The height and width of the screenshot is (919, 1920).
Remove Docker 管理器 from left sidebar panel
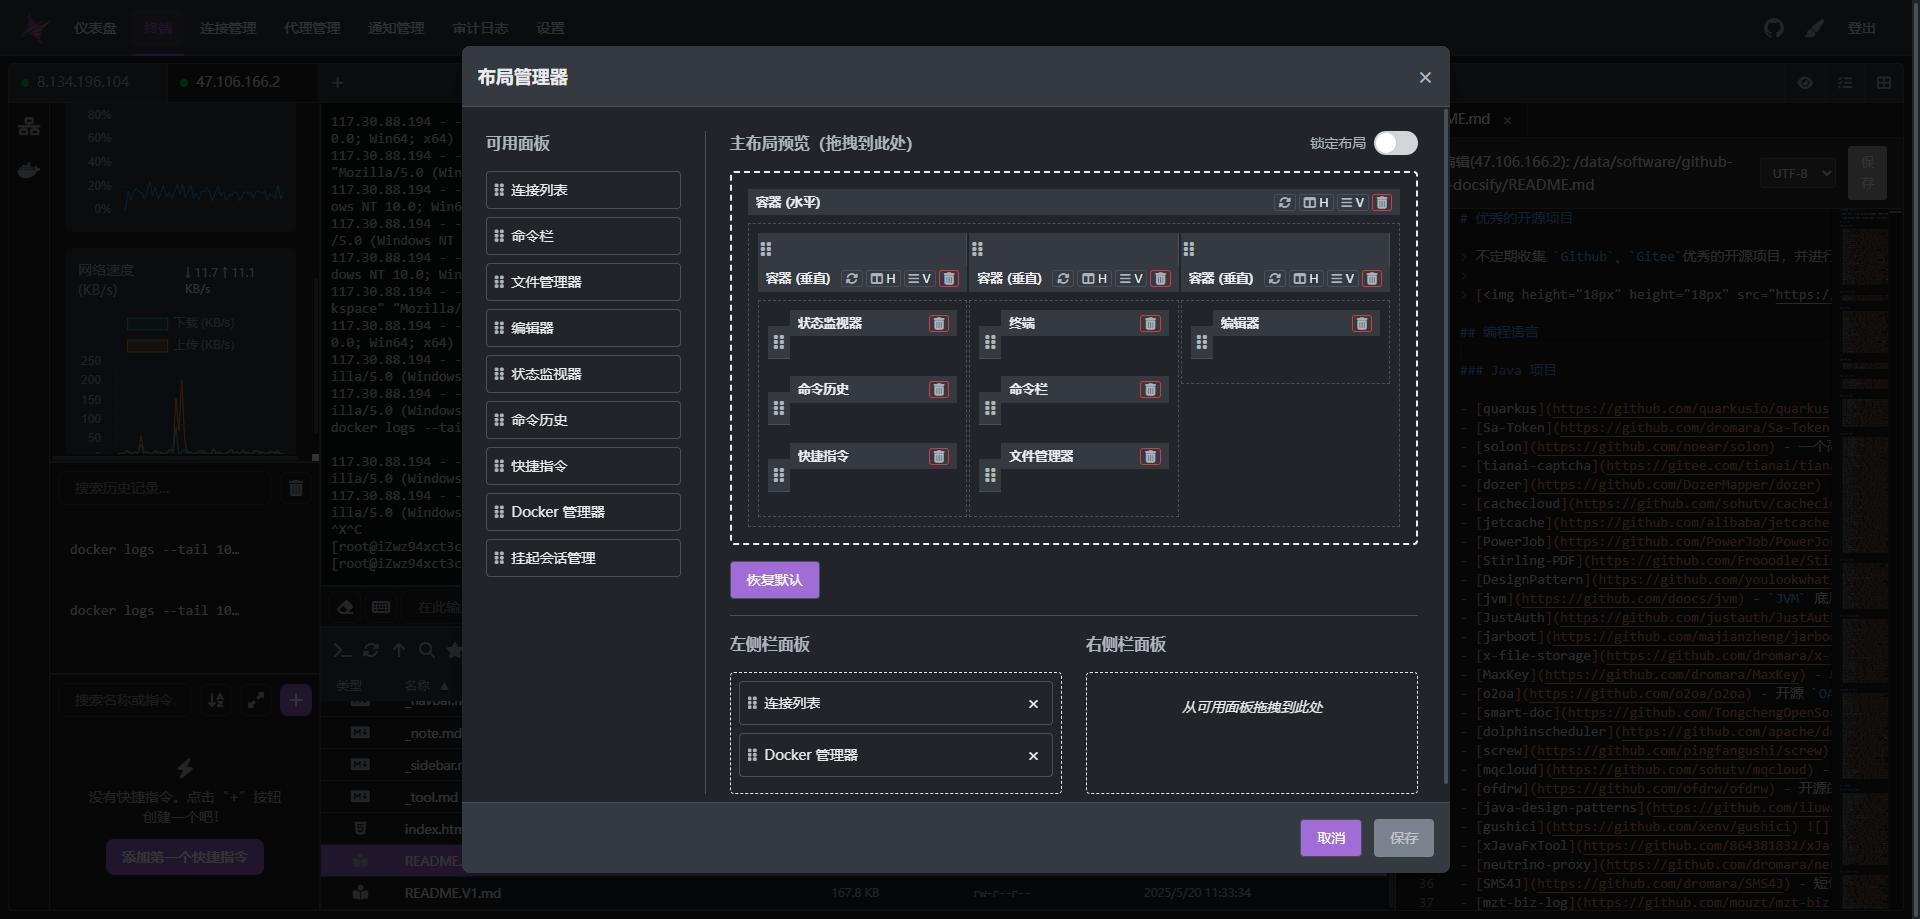pyautogui.click(x=1033, y=756)
